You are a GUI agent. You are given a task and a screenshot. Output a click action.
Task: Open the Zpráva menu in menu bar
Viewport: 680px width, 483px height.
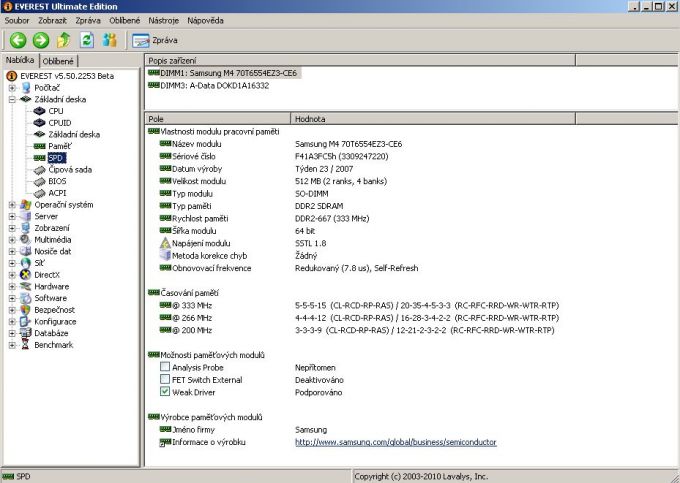click(88, 20)
